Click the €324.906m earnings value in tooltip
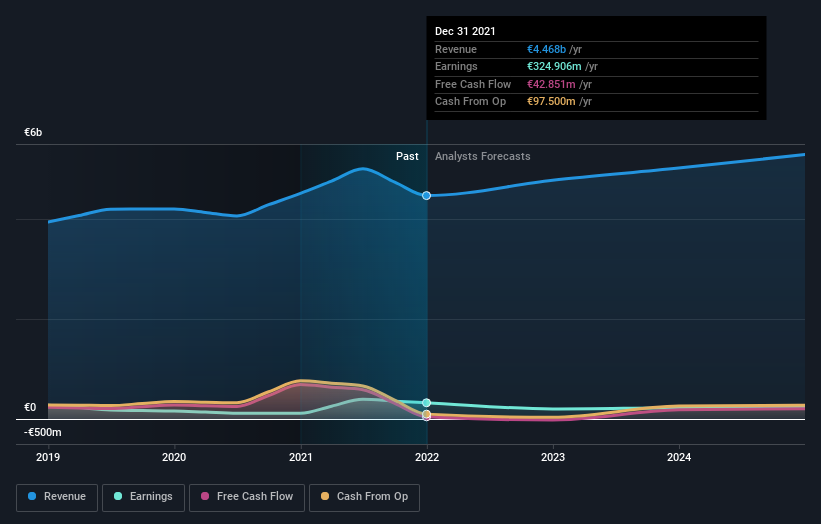The height and width of the screenshot is (524, 821). pyautogui.click(x=554, y=66)
